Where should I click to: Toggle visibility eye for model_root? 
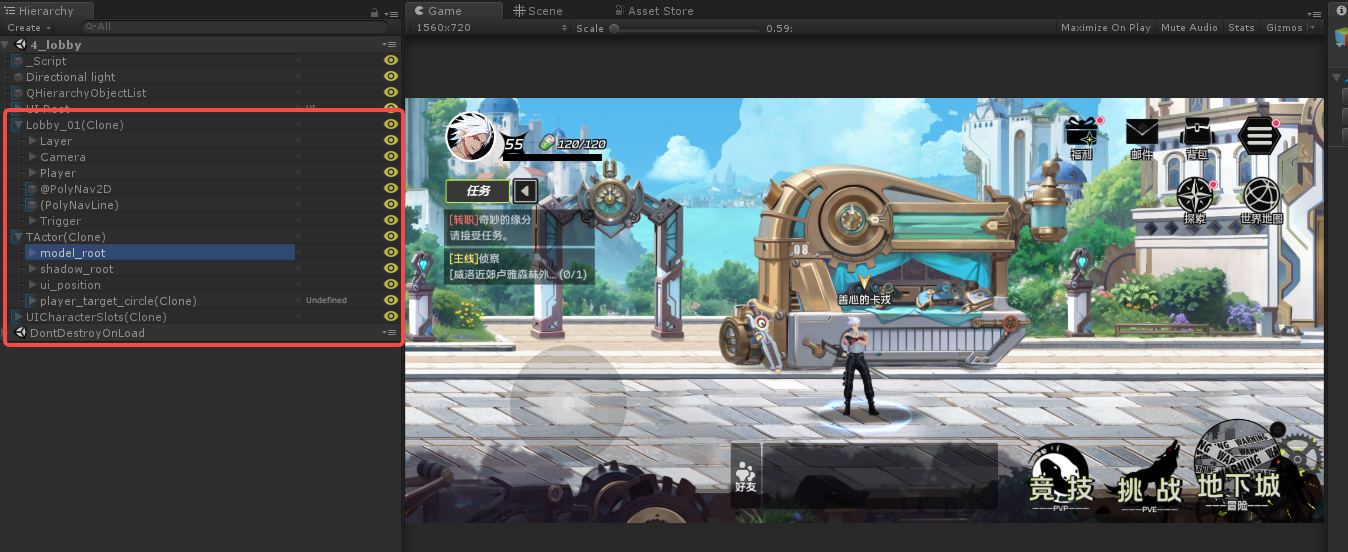[x=391, y=253]
